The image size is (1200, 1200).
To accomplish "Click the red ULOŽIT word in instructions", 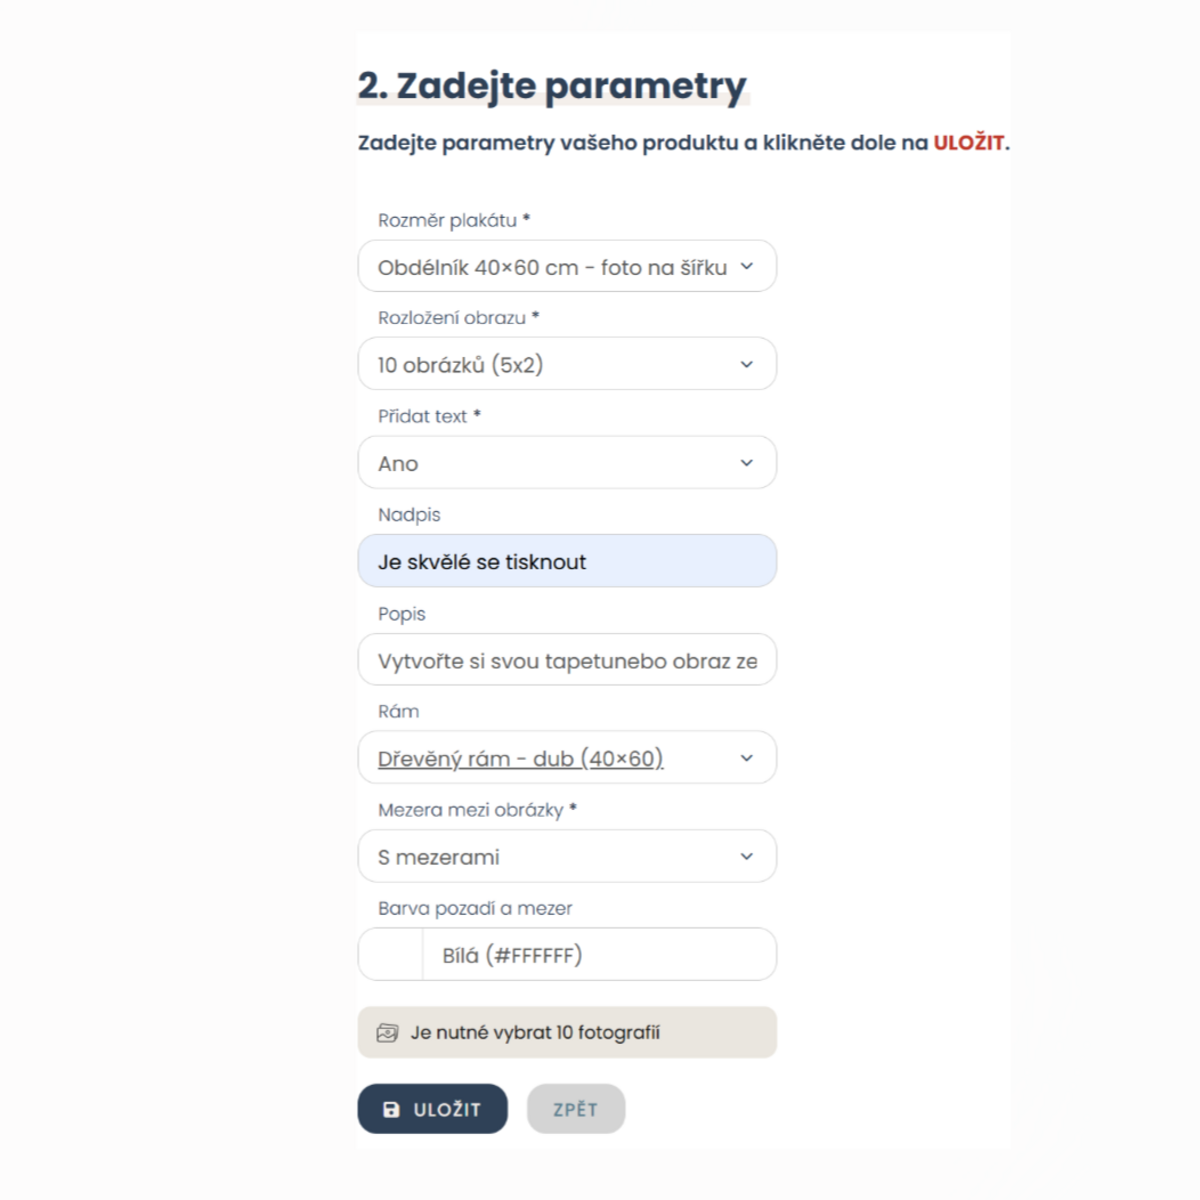I will pos(968,143).
